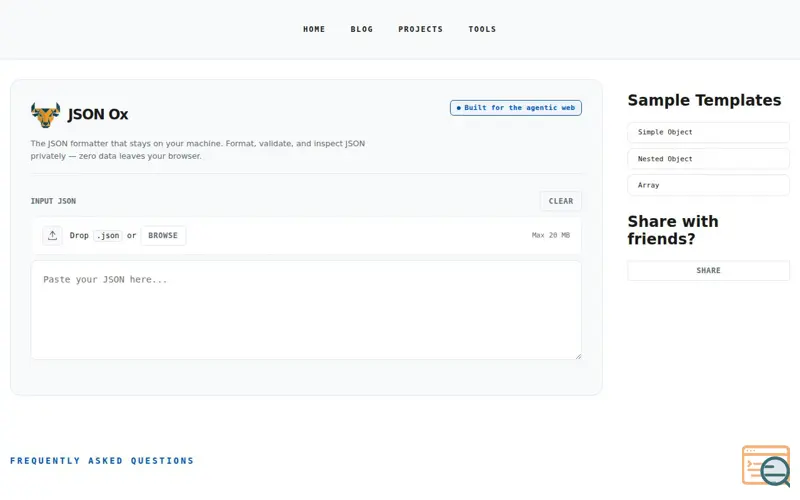Go to the Blog page

tap(361, 29)
